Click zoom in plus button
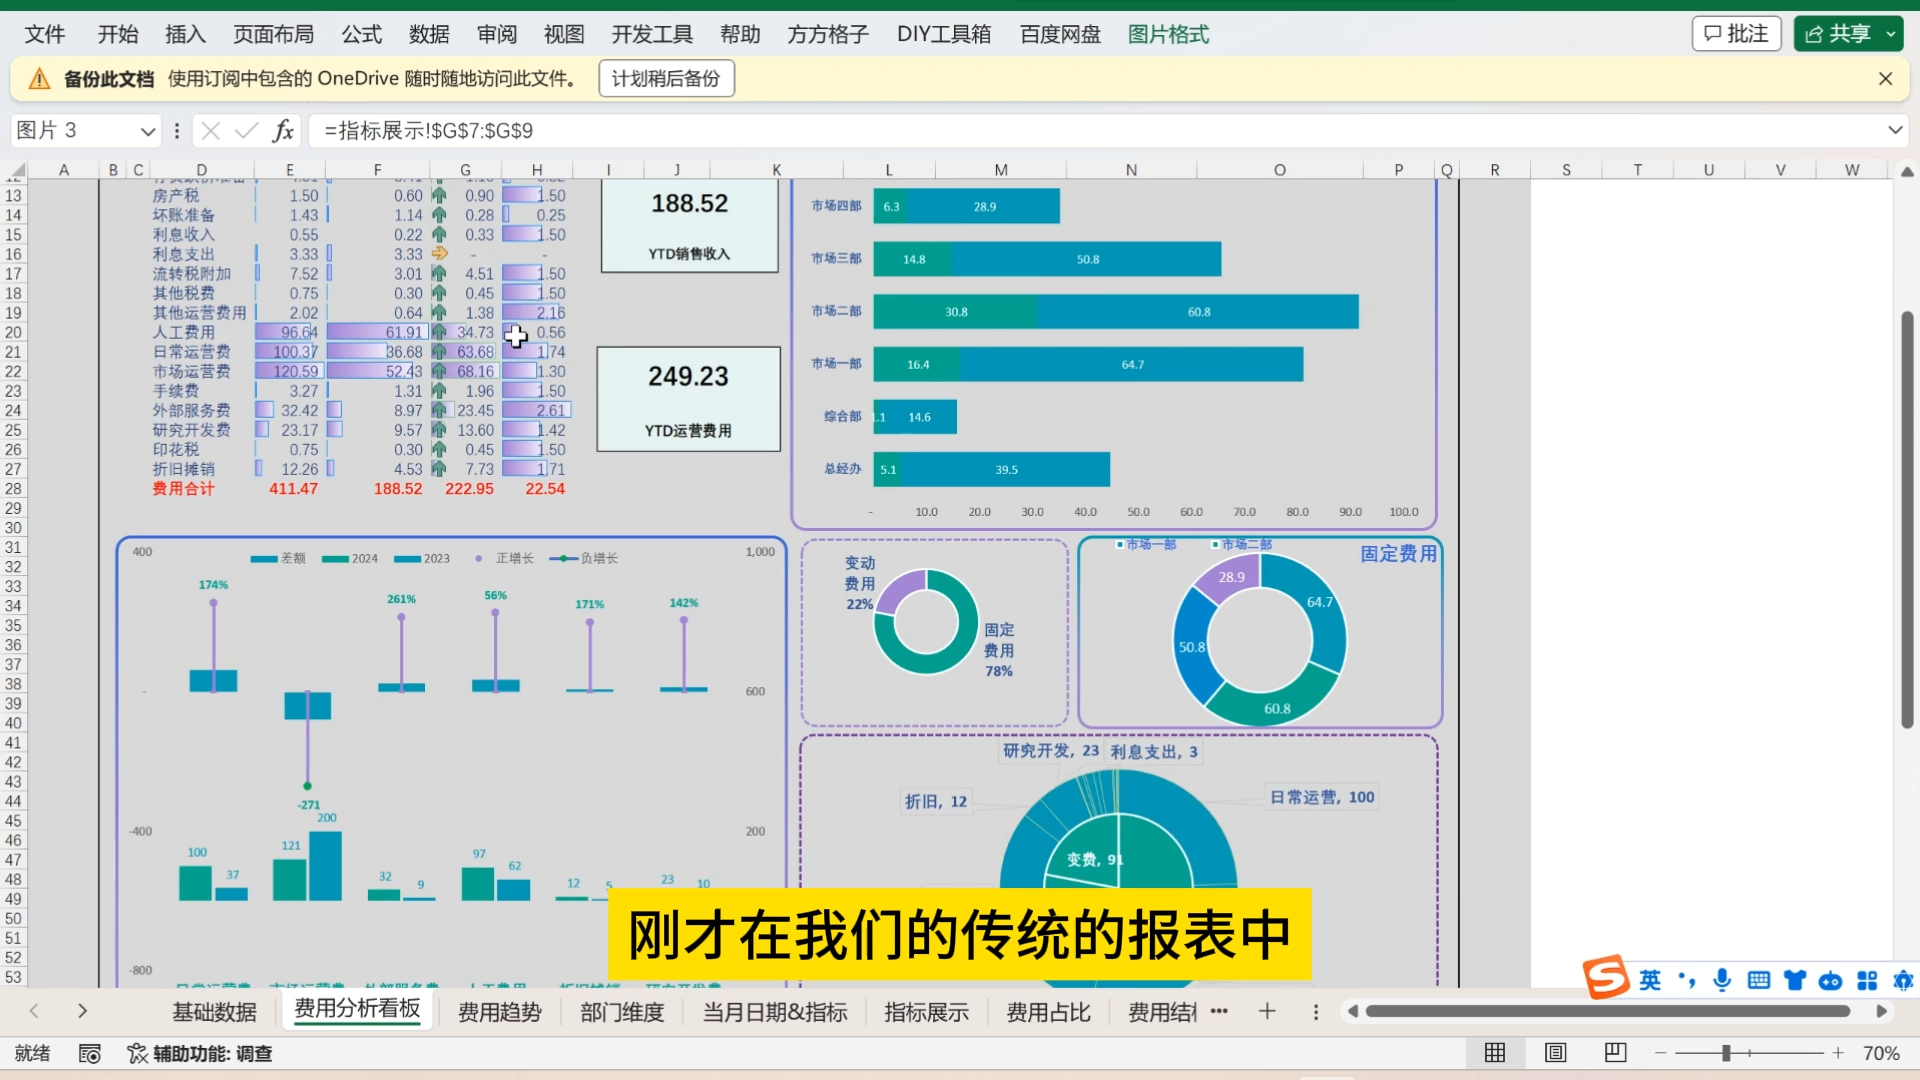The image size is (1920, 1080). click(1838, 1053)
